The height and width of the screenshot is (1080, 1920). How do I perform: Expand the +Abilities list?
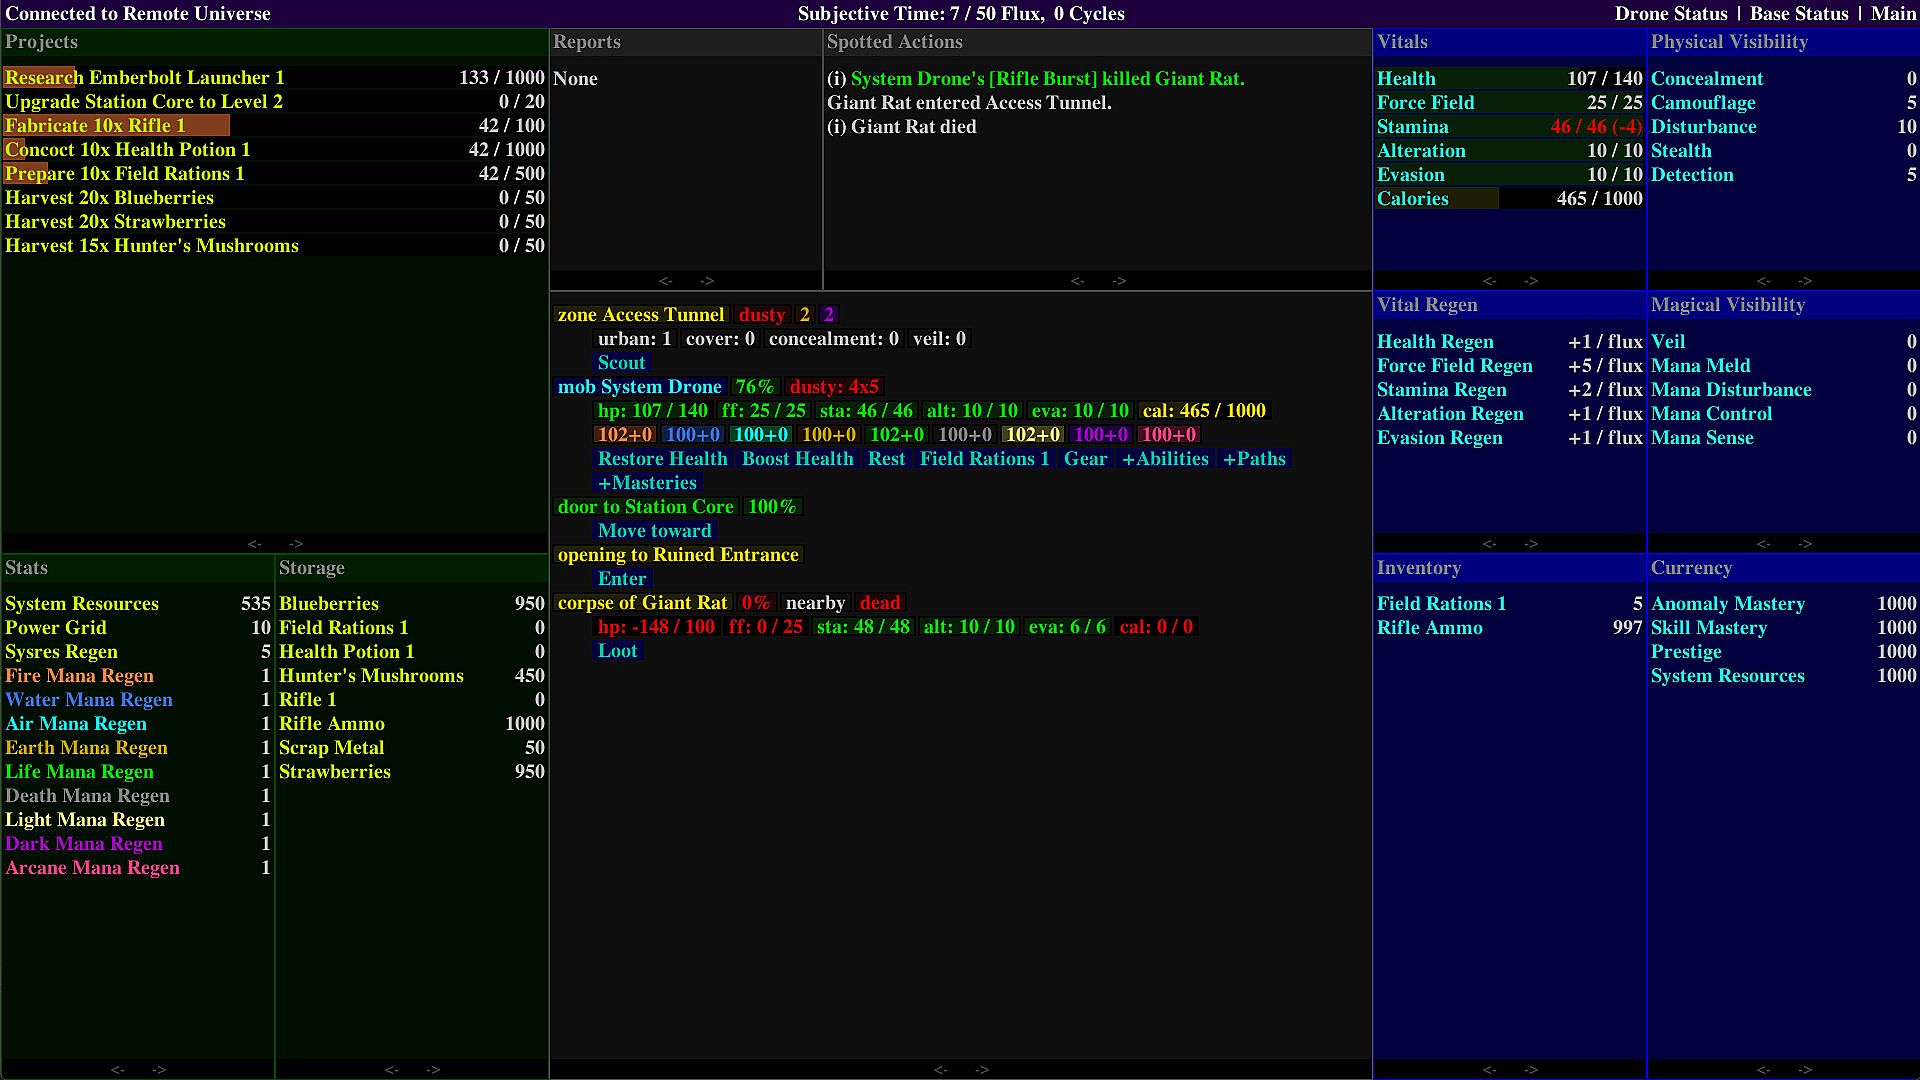coord(1165,459)
